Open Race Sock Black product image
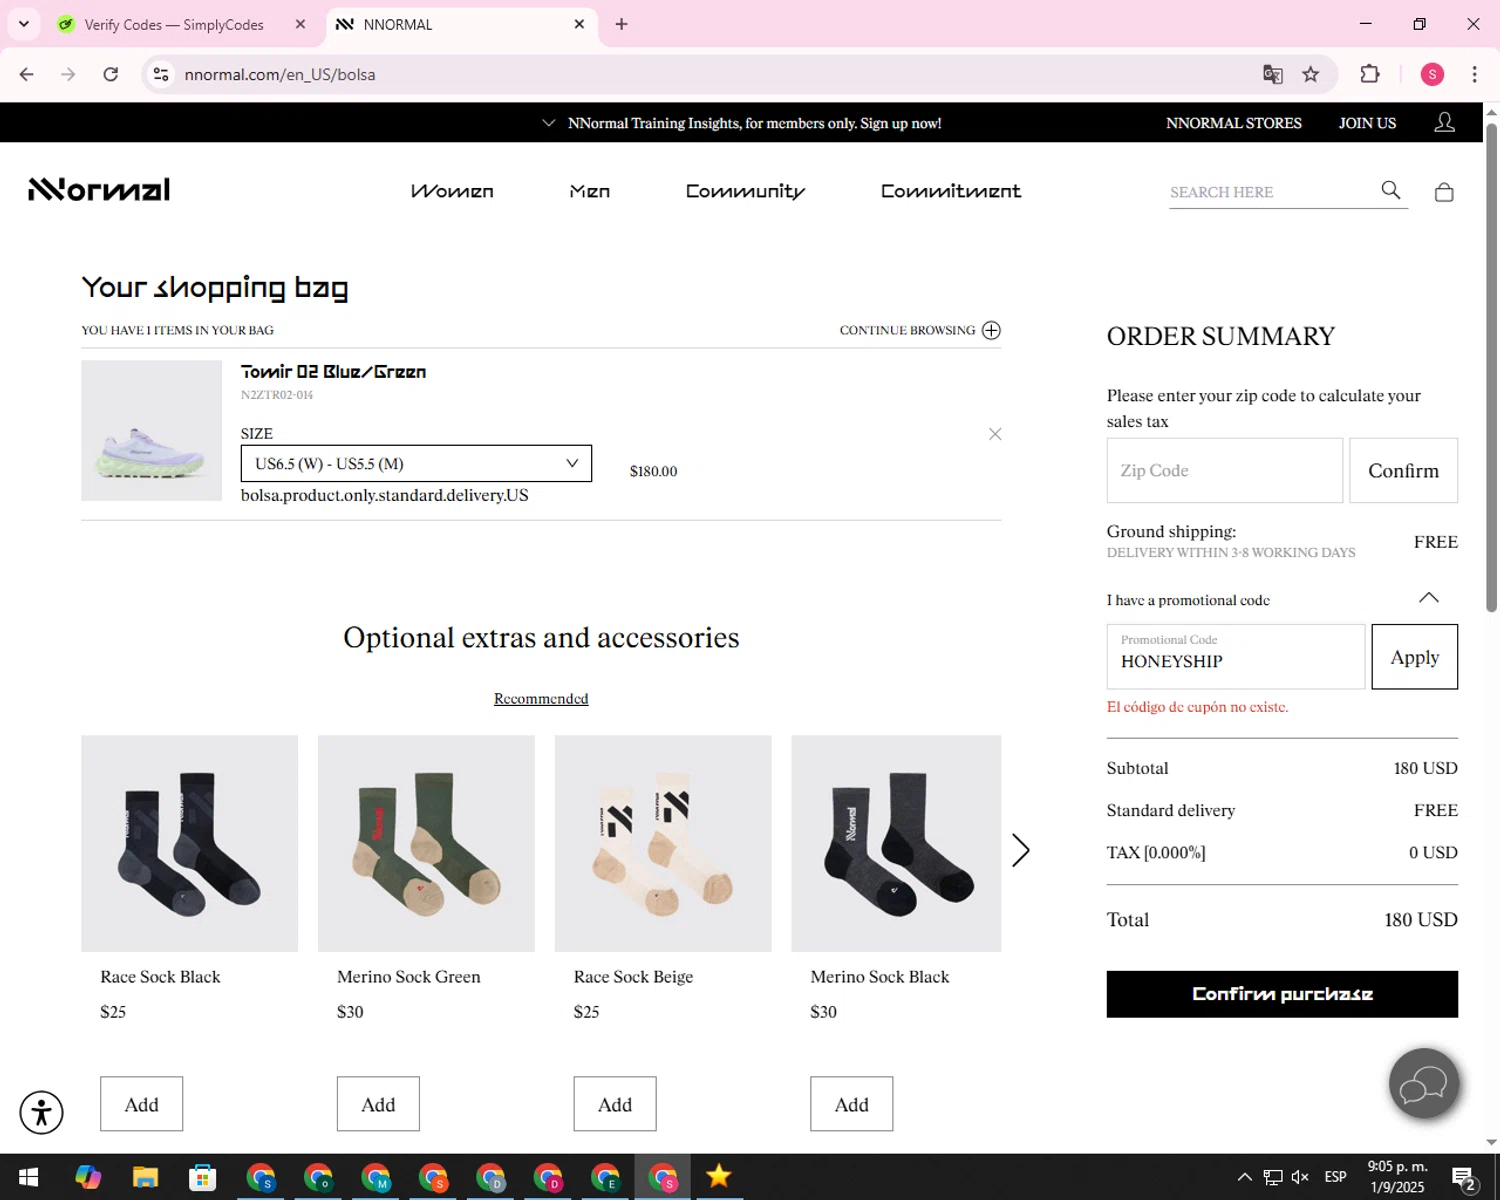The height and width of the screenshot is (1200, 1500). click(189, 843)
